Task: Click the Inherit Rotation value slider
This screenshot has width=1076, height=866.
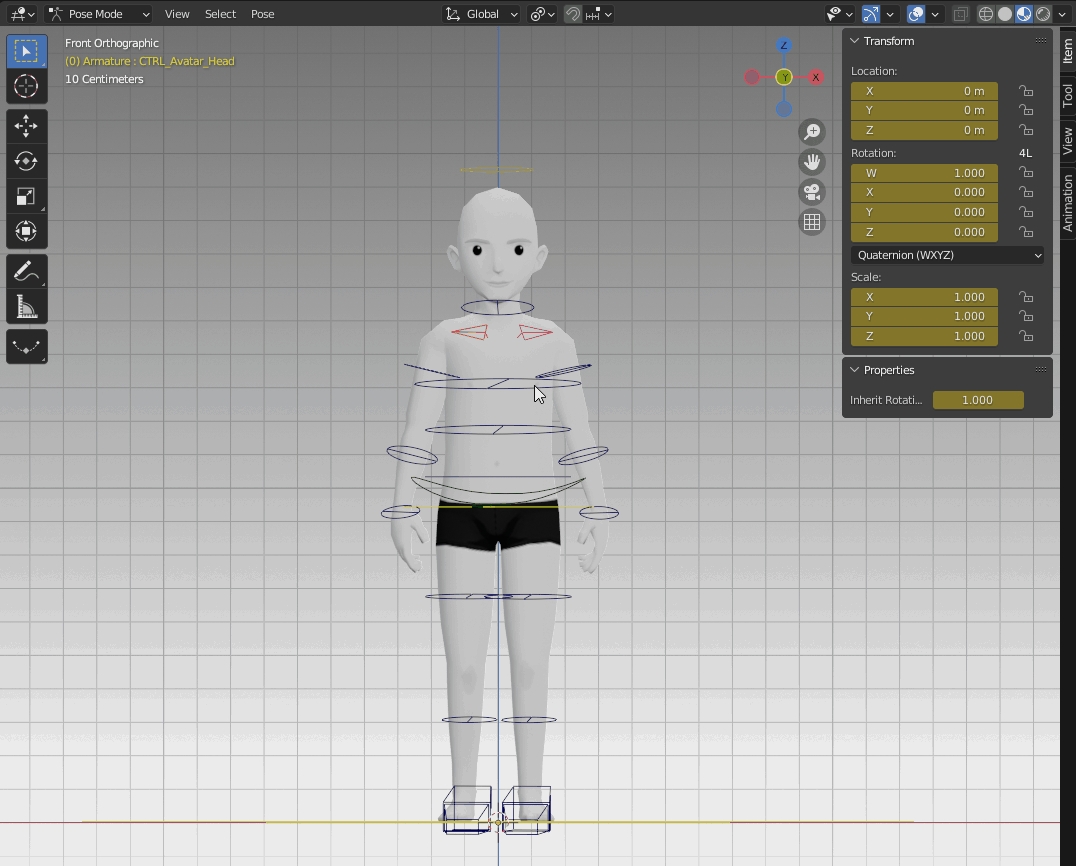Action: pos(977,400)
